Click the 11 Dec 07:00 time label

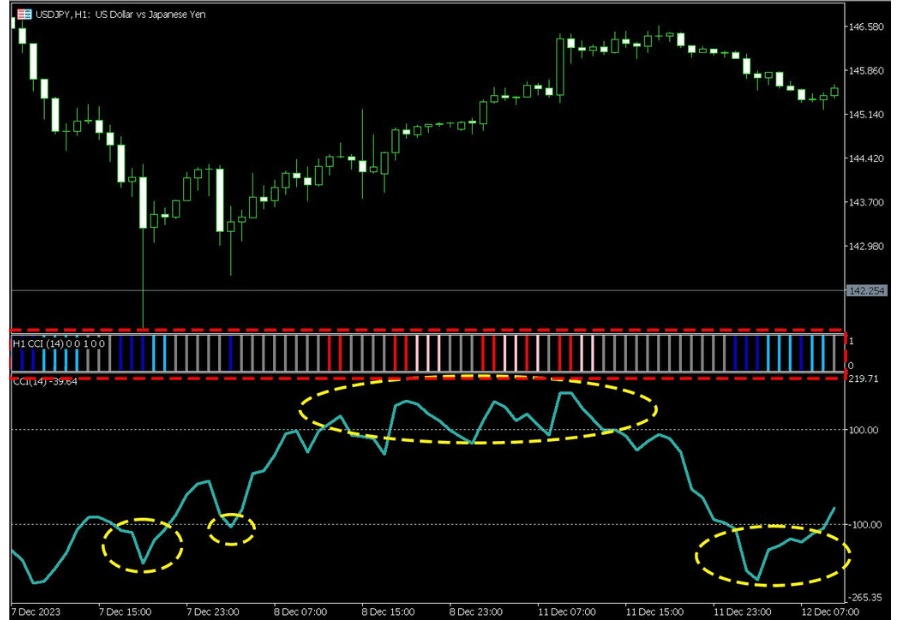(567, 610)
